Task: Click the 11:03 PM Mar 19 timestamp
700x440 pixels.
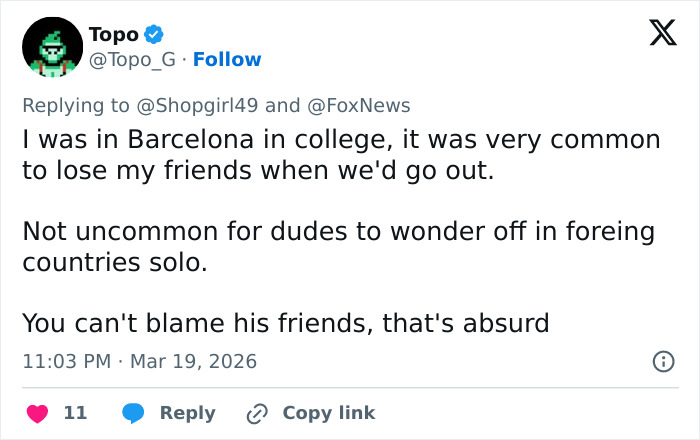Action: pyautogui.click(x=139, y=362)
